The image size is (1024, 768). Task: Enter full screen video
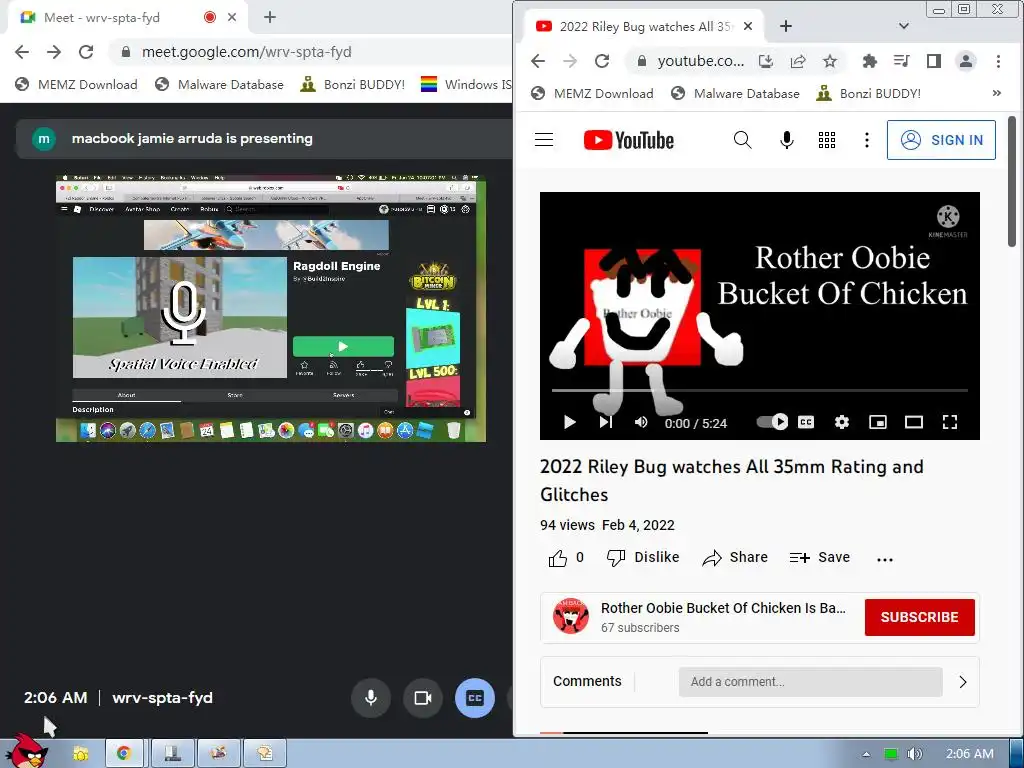coord(950,423)
